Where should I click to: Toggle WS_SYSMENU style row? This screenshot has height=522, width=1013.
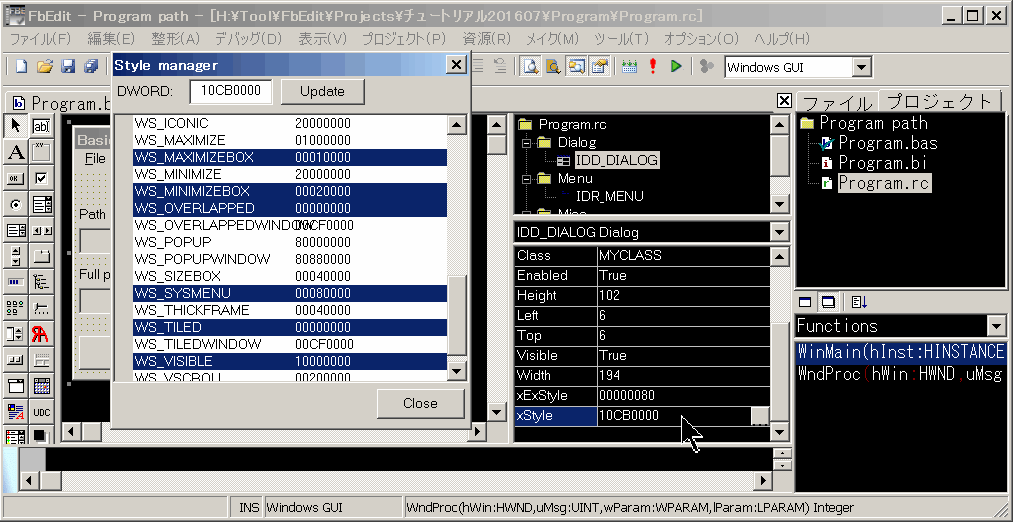tap(289, 293)
